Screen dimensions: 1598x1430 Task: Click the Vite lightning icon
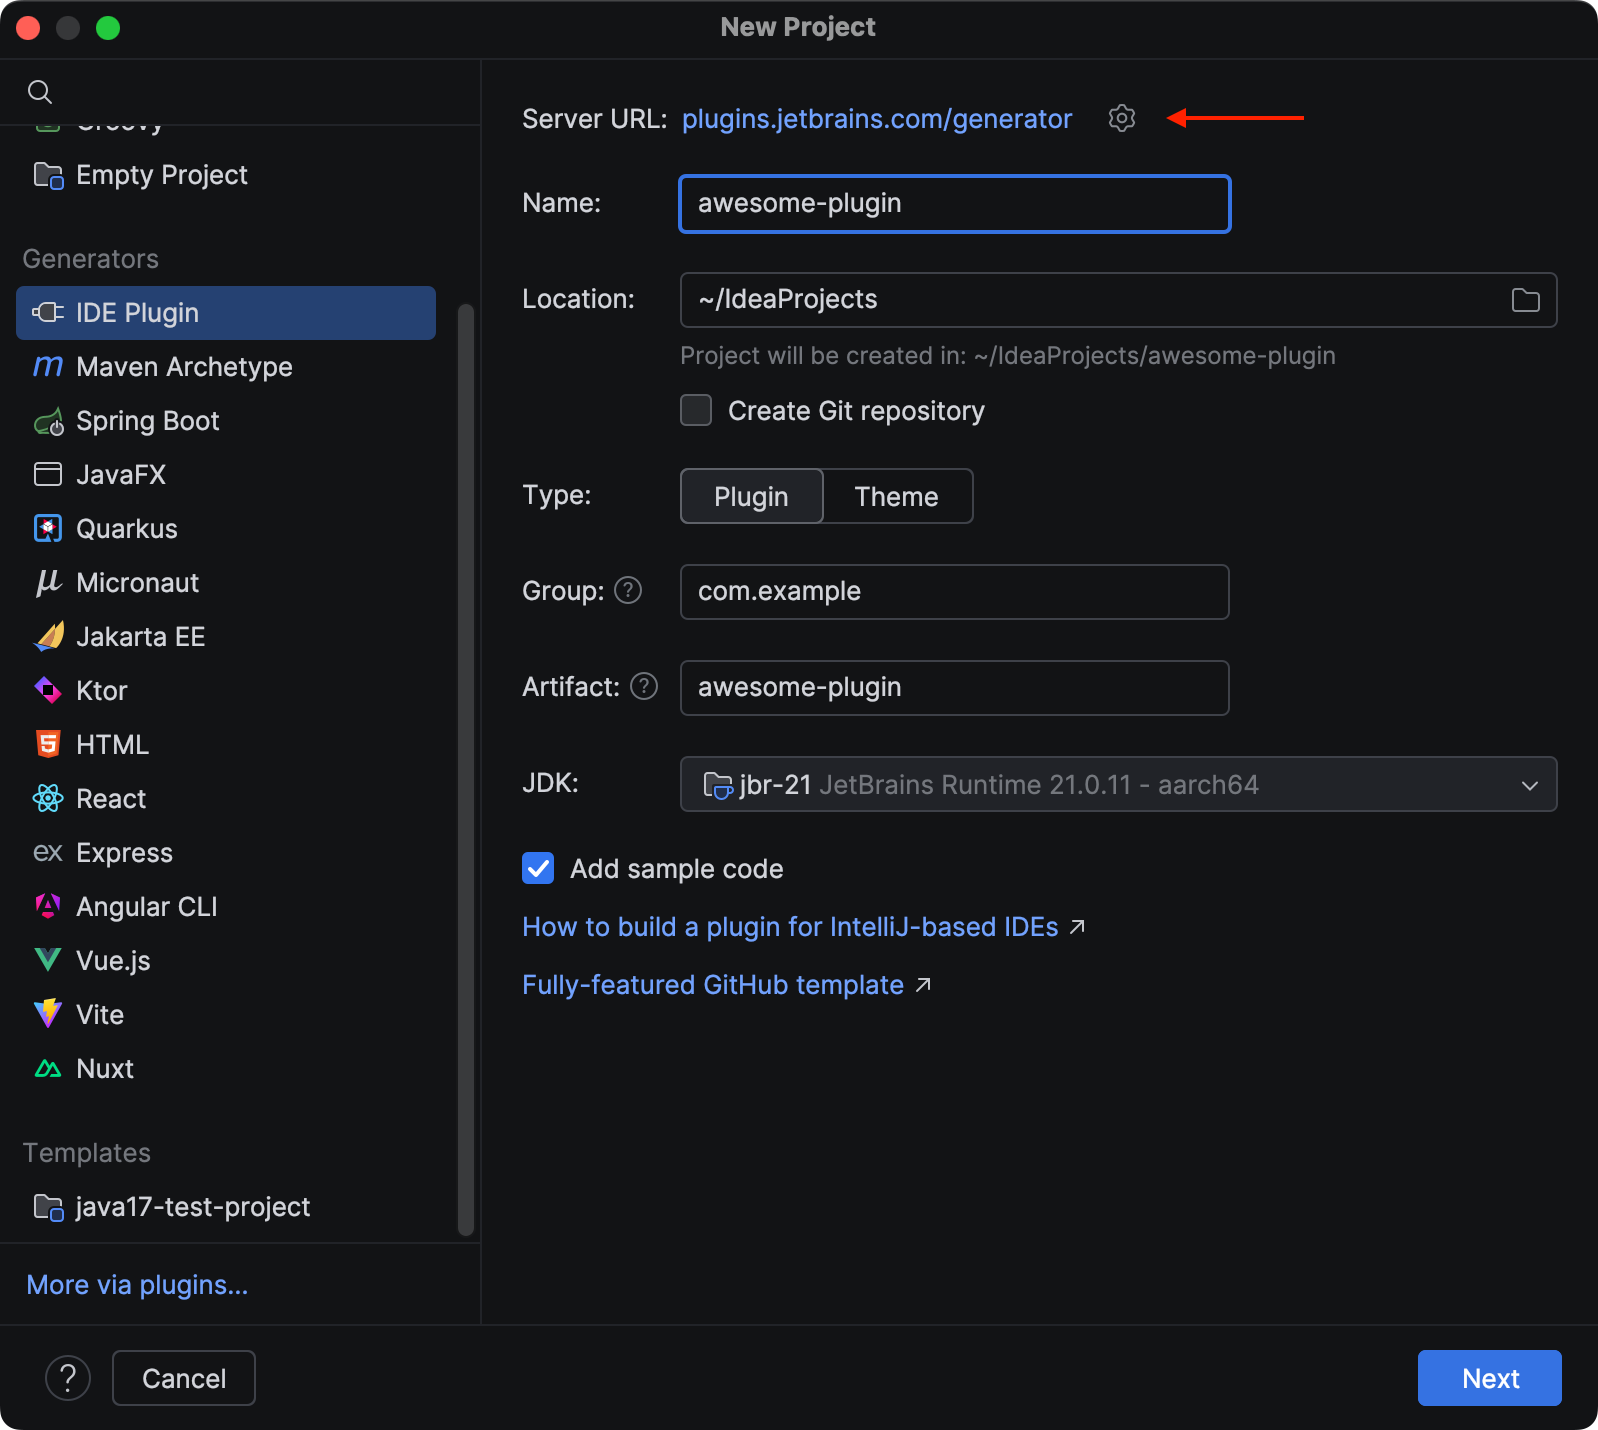[48, 1015]
